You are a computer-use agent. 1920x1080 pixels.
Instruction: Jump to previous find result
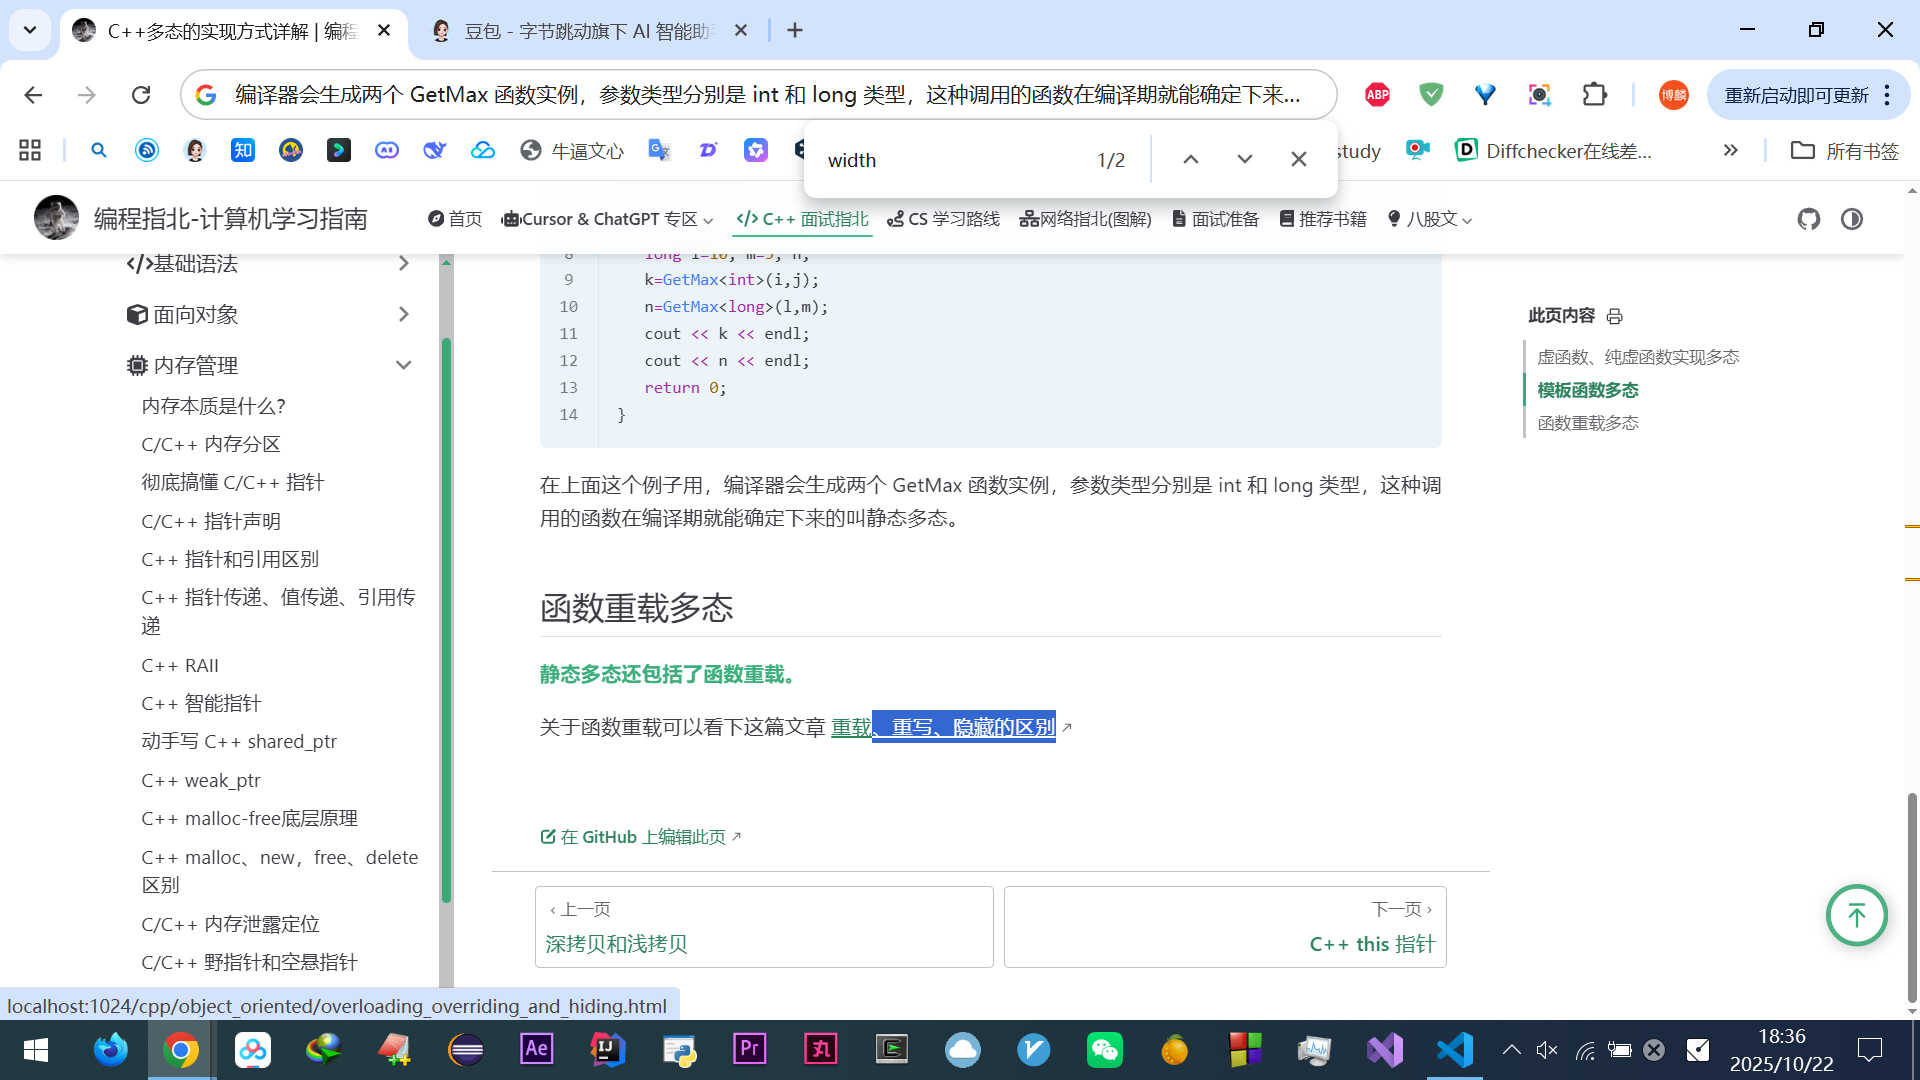(x=1190, y=159)
